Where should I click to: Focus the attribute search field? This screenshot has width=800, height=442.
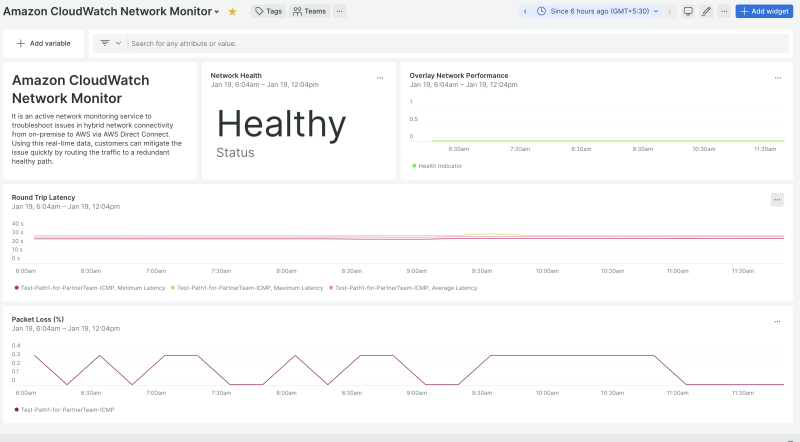(458, 43)
